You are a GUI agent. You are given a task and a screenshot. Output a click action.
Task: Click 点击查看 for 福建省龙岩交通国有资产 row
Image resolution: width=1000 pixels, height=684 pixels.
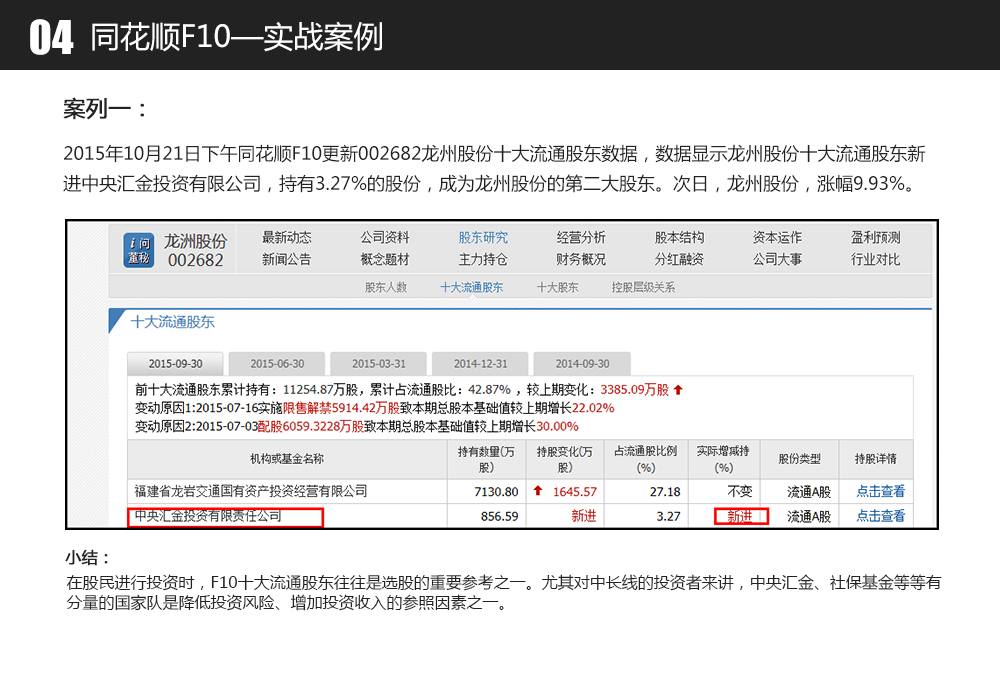coord(880,491)
